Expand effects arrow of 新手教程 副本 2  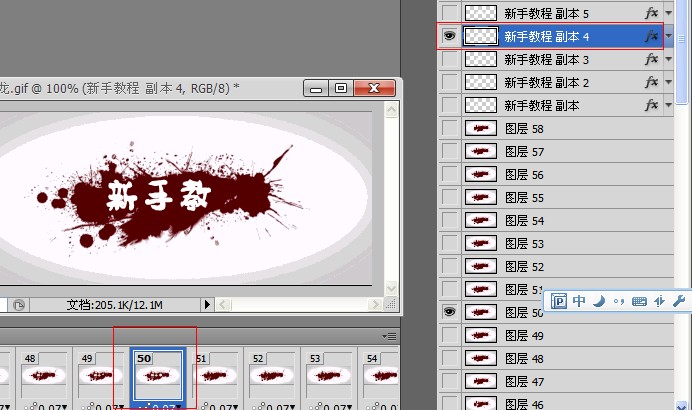coord(668,82)
